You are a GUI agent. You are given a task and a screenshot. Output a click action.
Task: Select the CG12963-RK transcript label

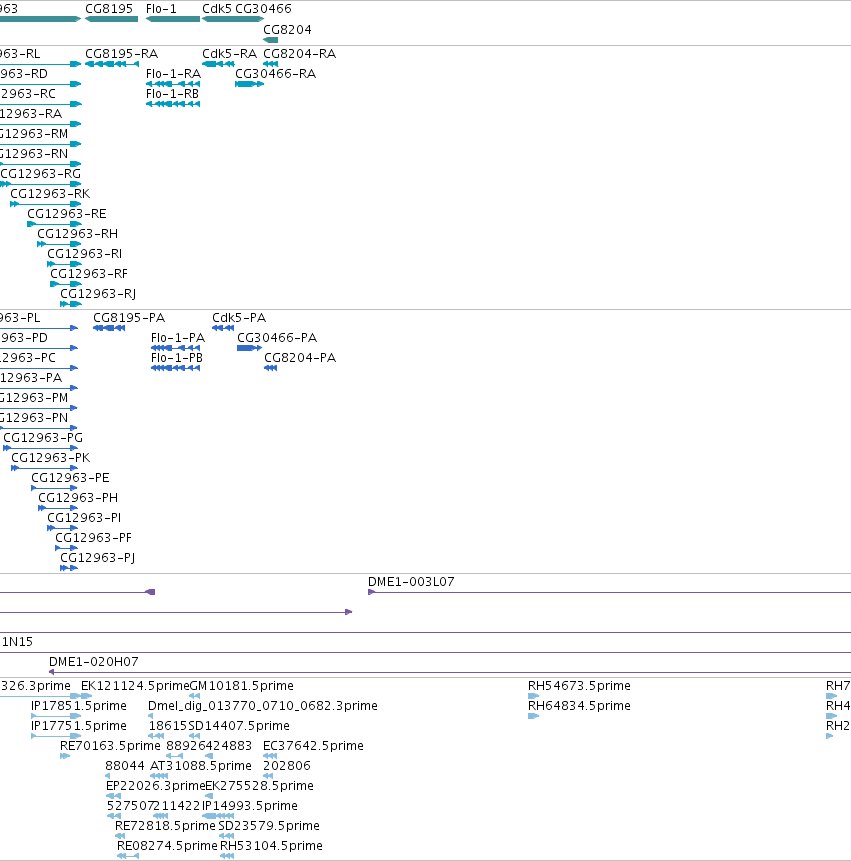[50, 194]
